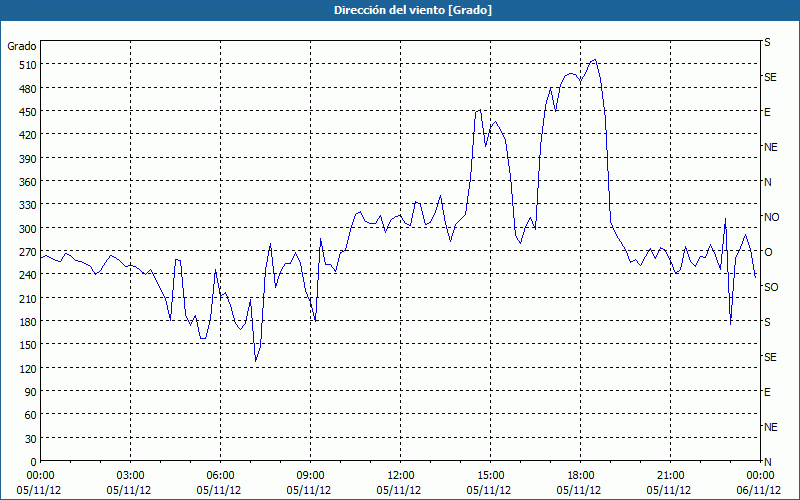Click the 09:00 time label on the bottom axis

coord(310,476)
